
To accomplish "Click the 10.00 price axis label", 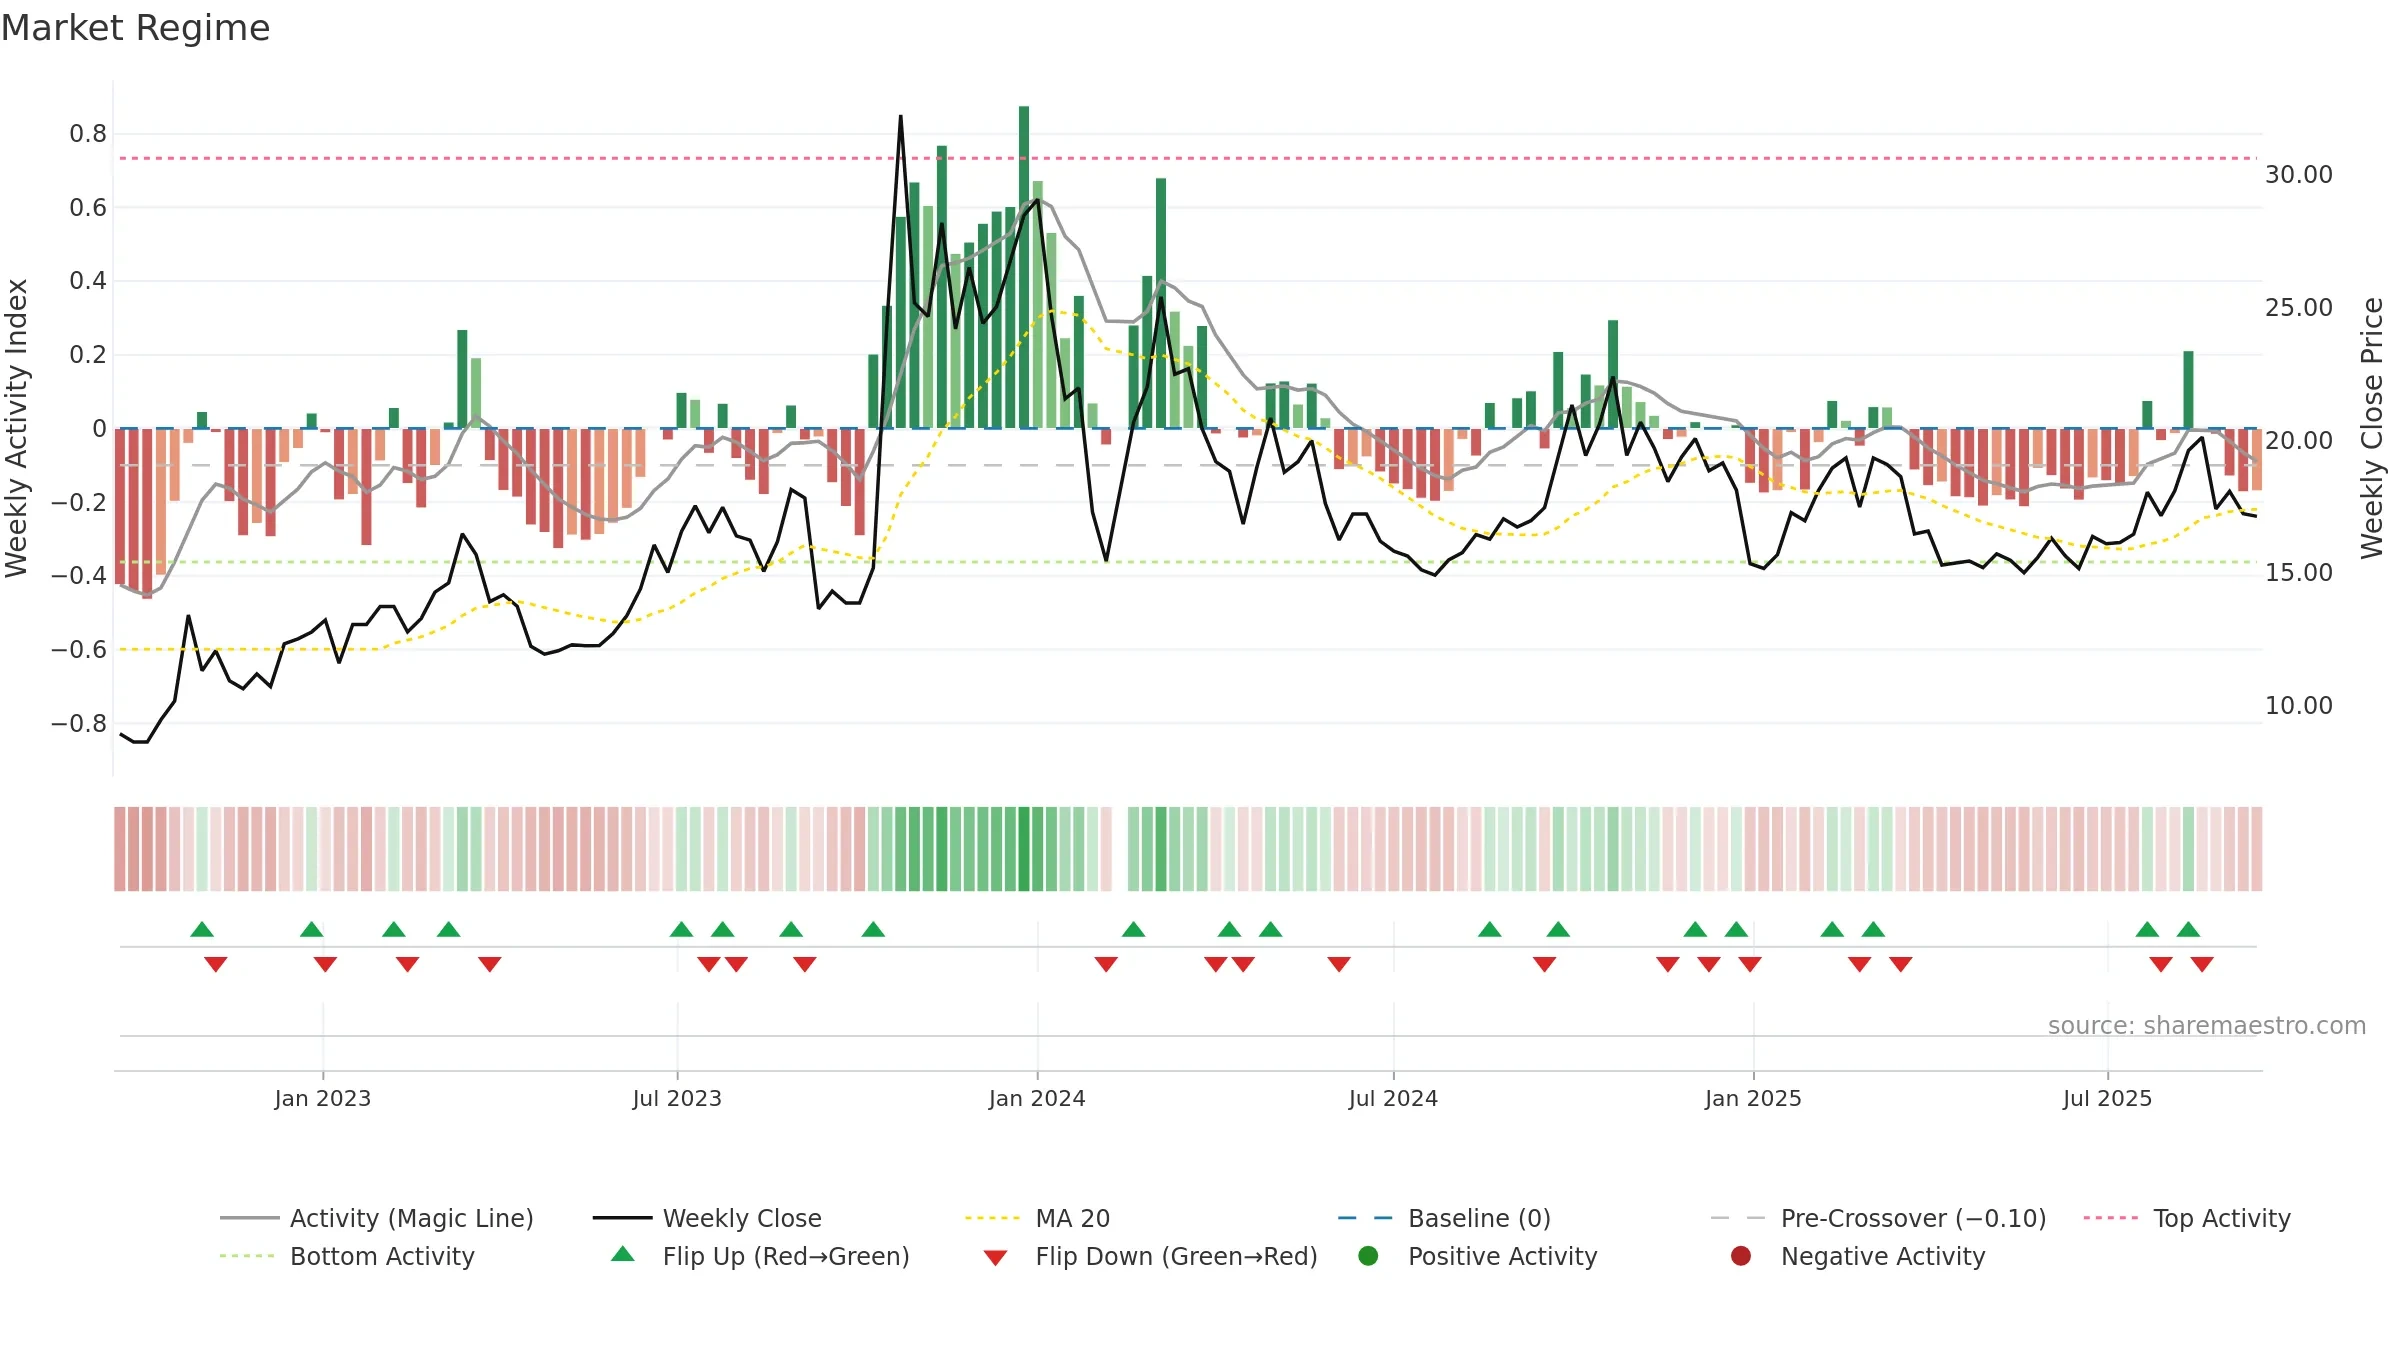I will pyautogui.click(x=2298, y=705).
